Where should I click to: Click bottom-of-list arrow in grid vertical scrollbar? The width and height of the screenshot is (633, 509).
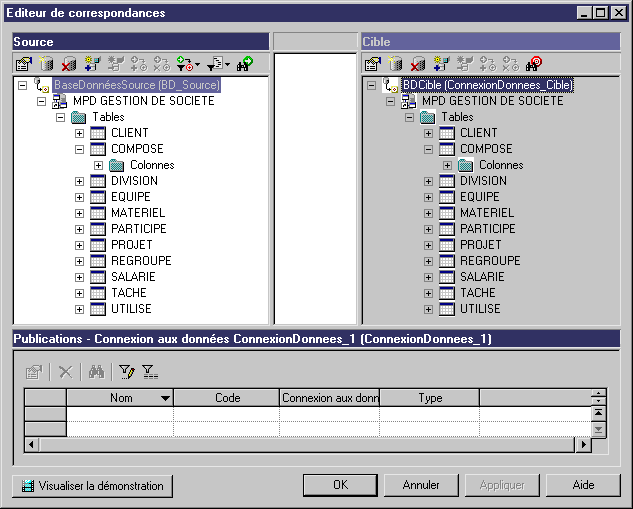[598, 429]
